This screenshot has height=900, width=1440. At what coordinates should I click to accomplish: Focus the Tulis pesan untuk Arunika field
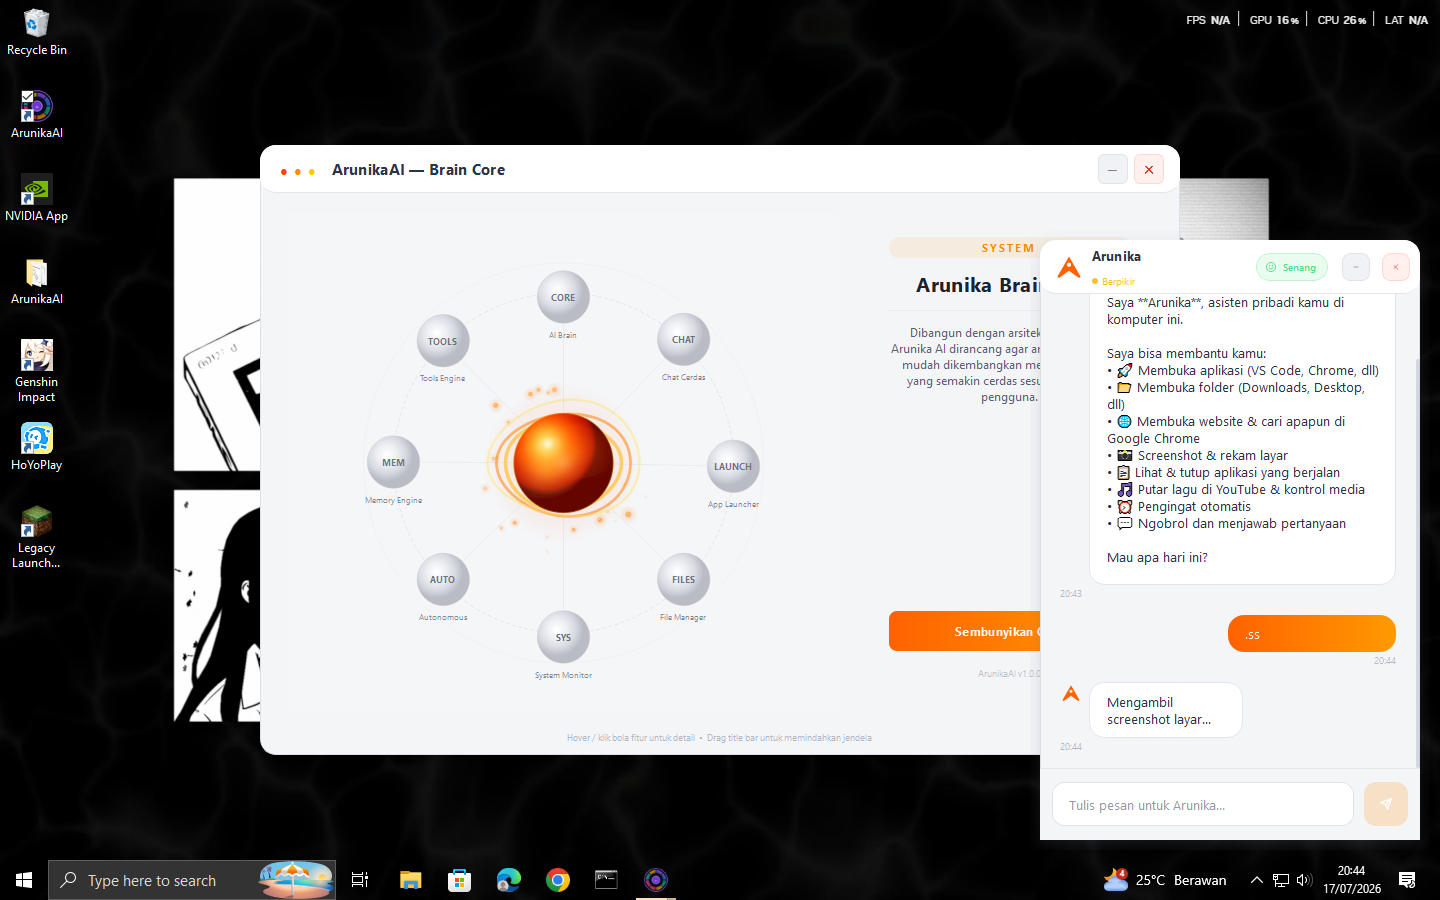[x=1203, y=804]
